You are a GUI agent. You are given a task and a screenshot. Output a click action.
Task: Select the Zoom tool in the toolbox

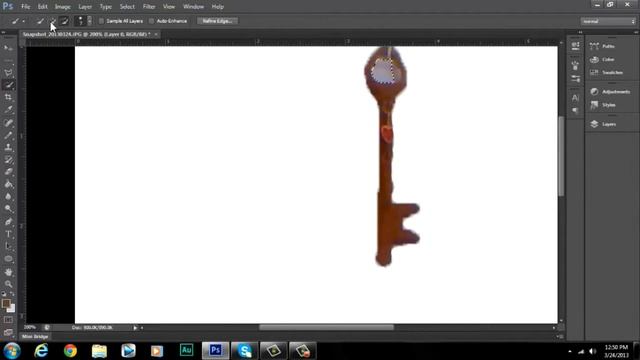pos(8,284)
